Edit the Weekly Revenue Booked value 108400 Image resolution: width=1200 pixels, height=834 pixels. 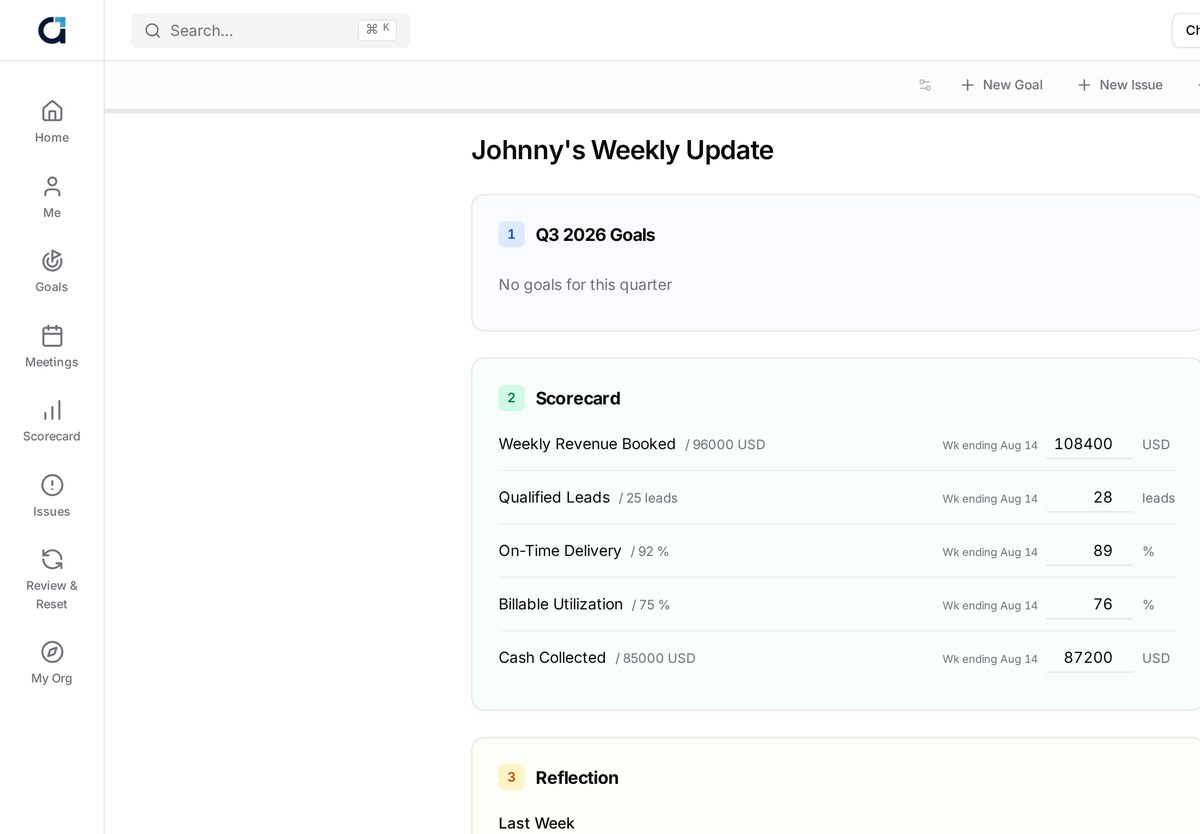pyautogui.click(x=1090, y=444)
